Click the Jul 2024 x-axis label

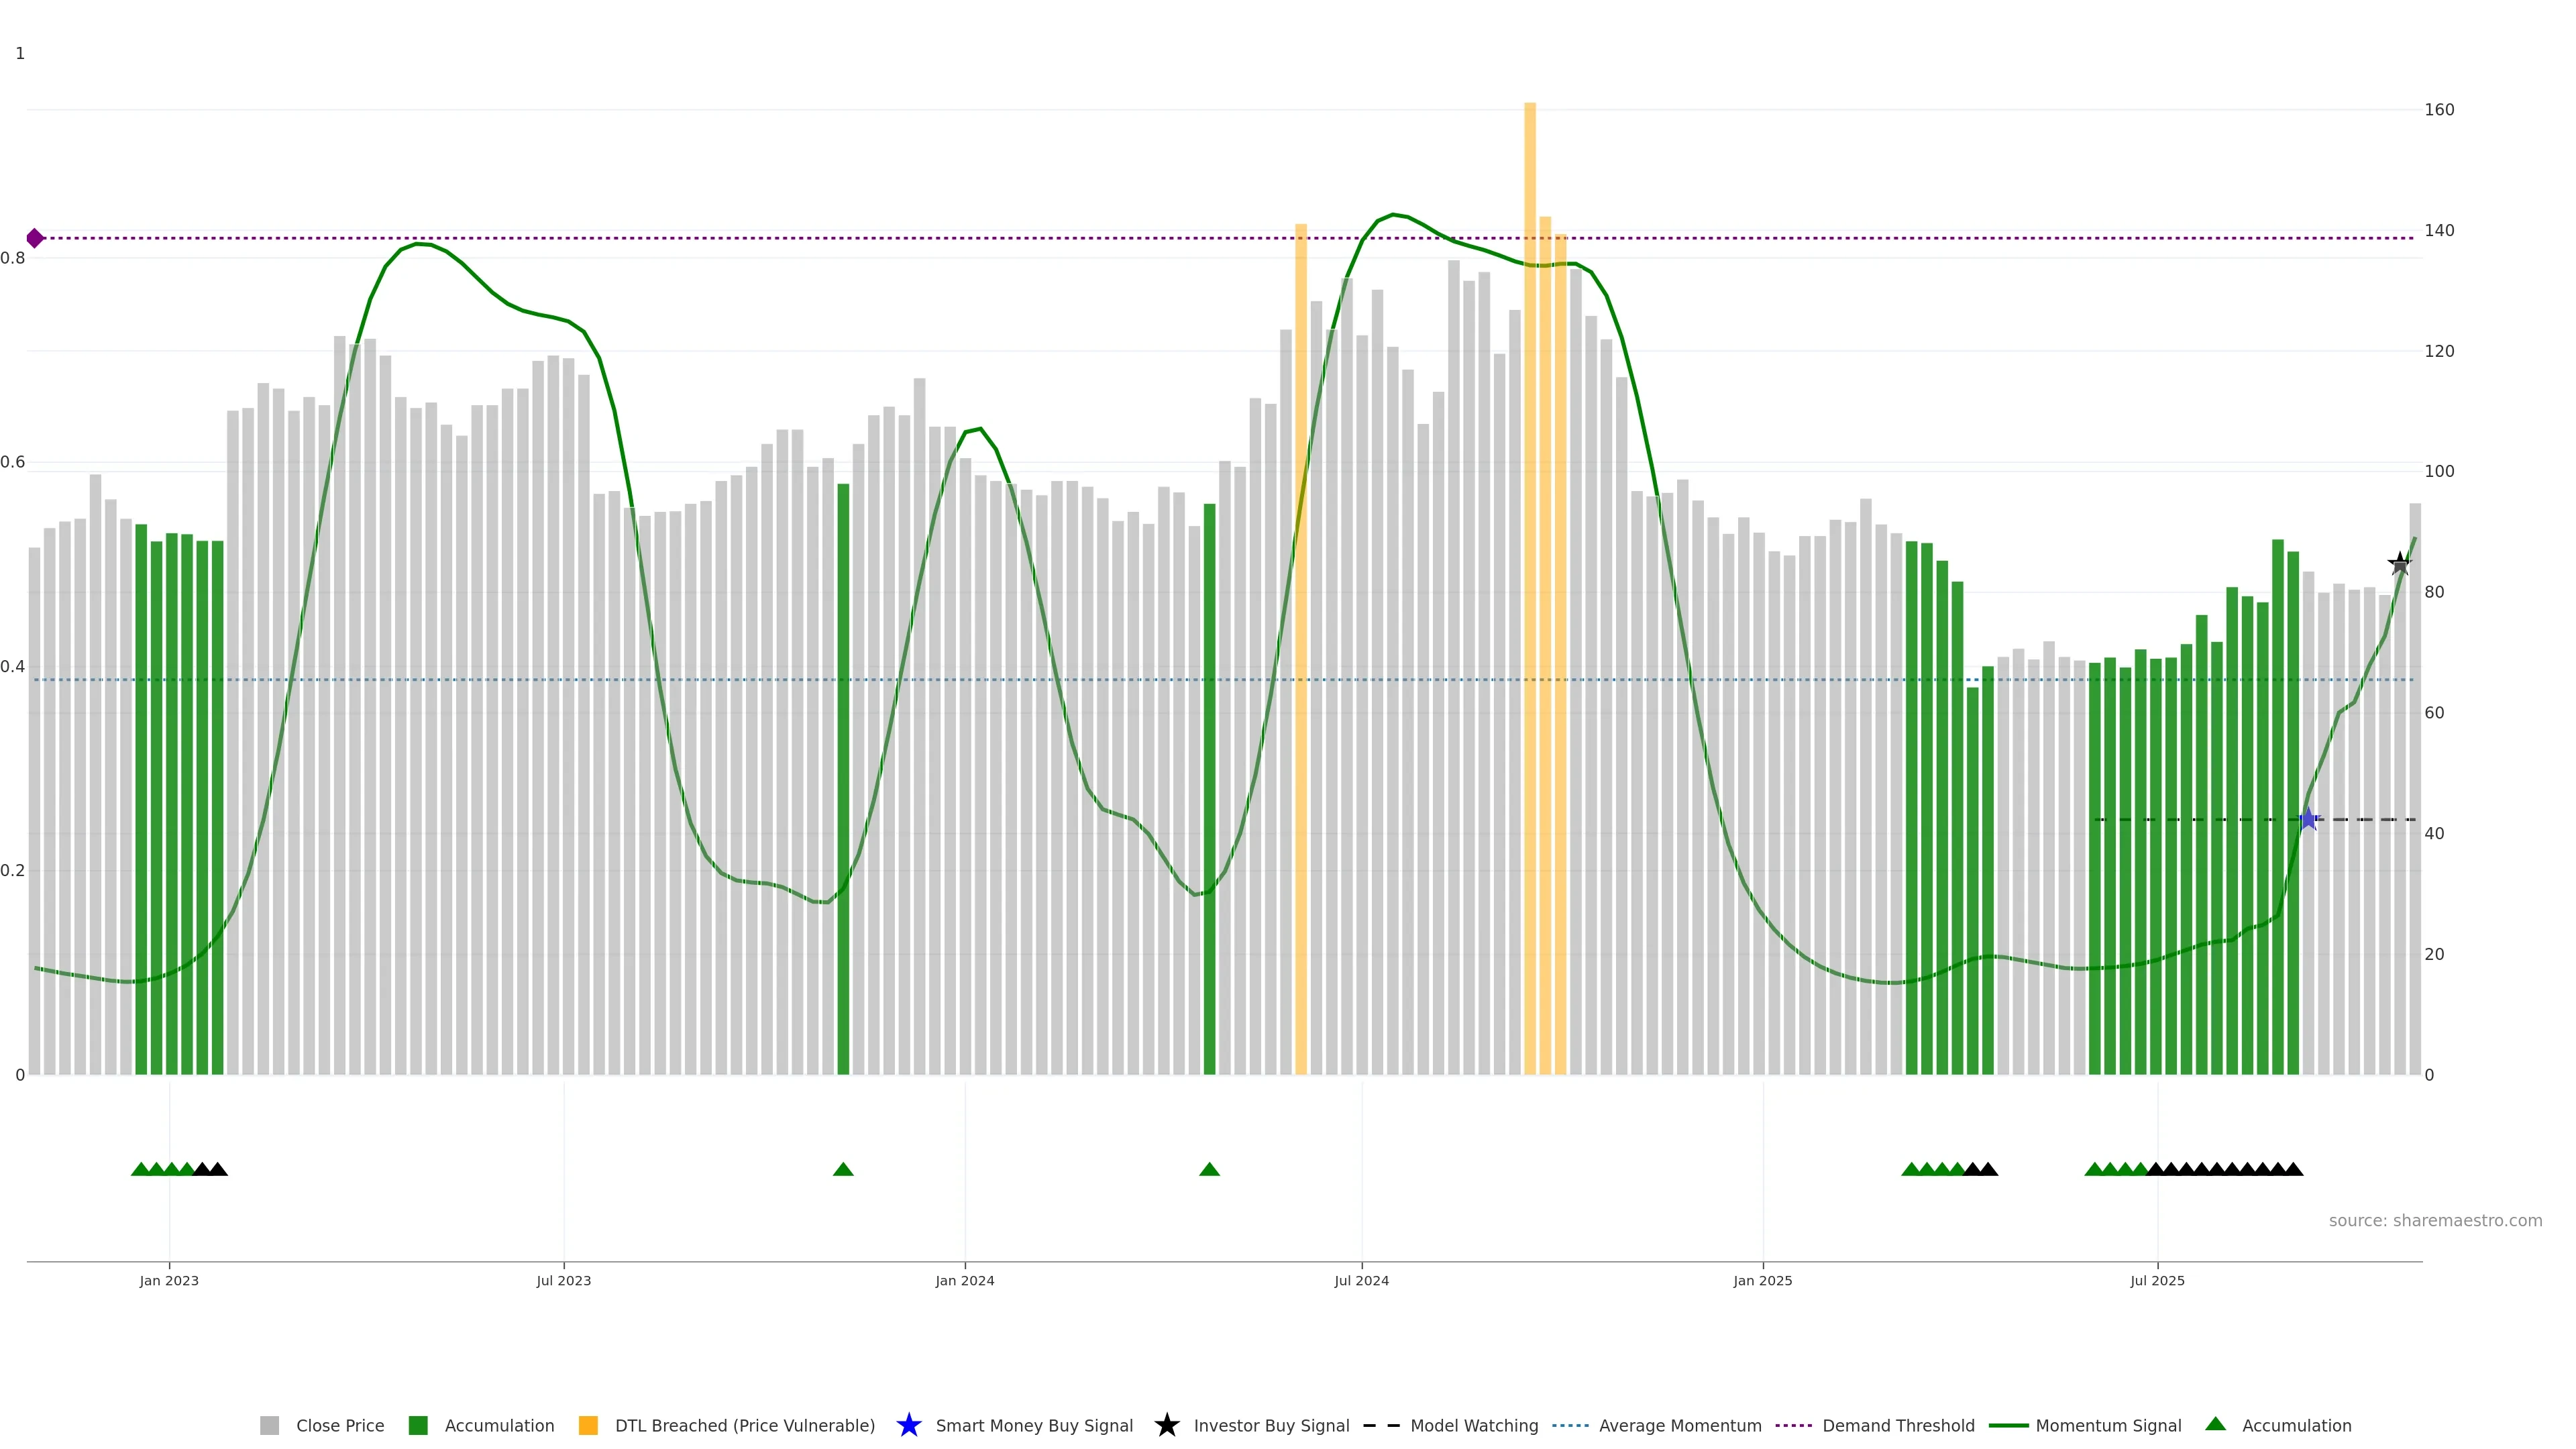click(x=1361, y=1280)
